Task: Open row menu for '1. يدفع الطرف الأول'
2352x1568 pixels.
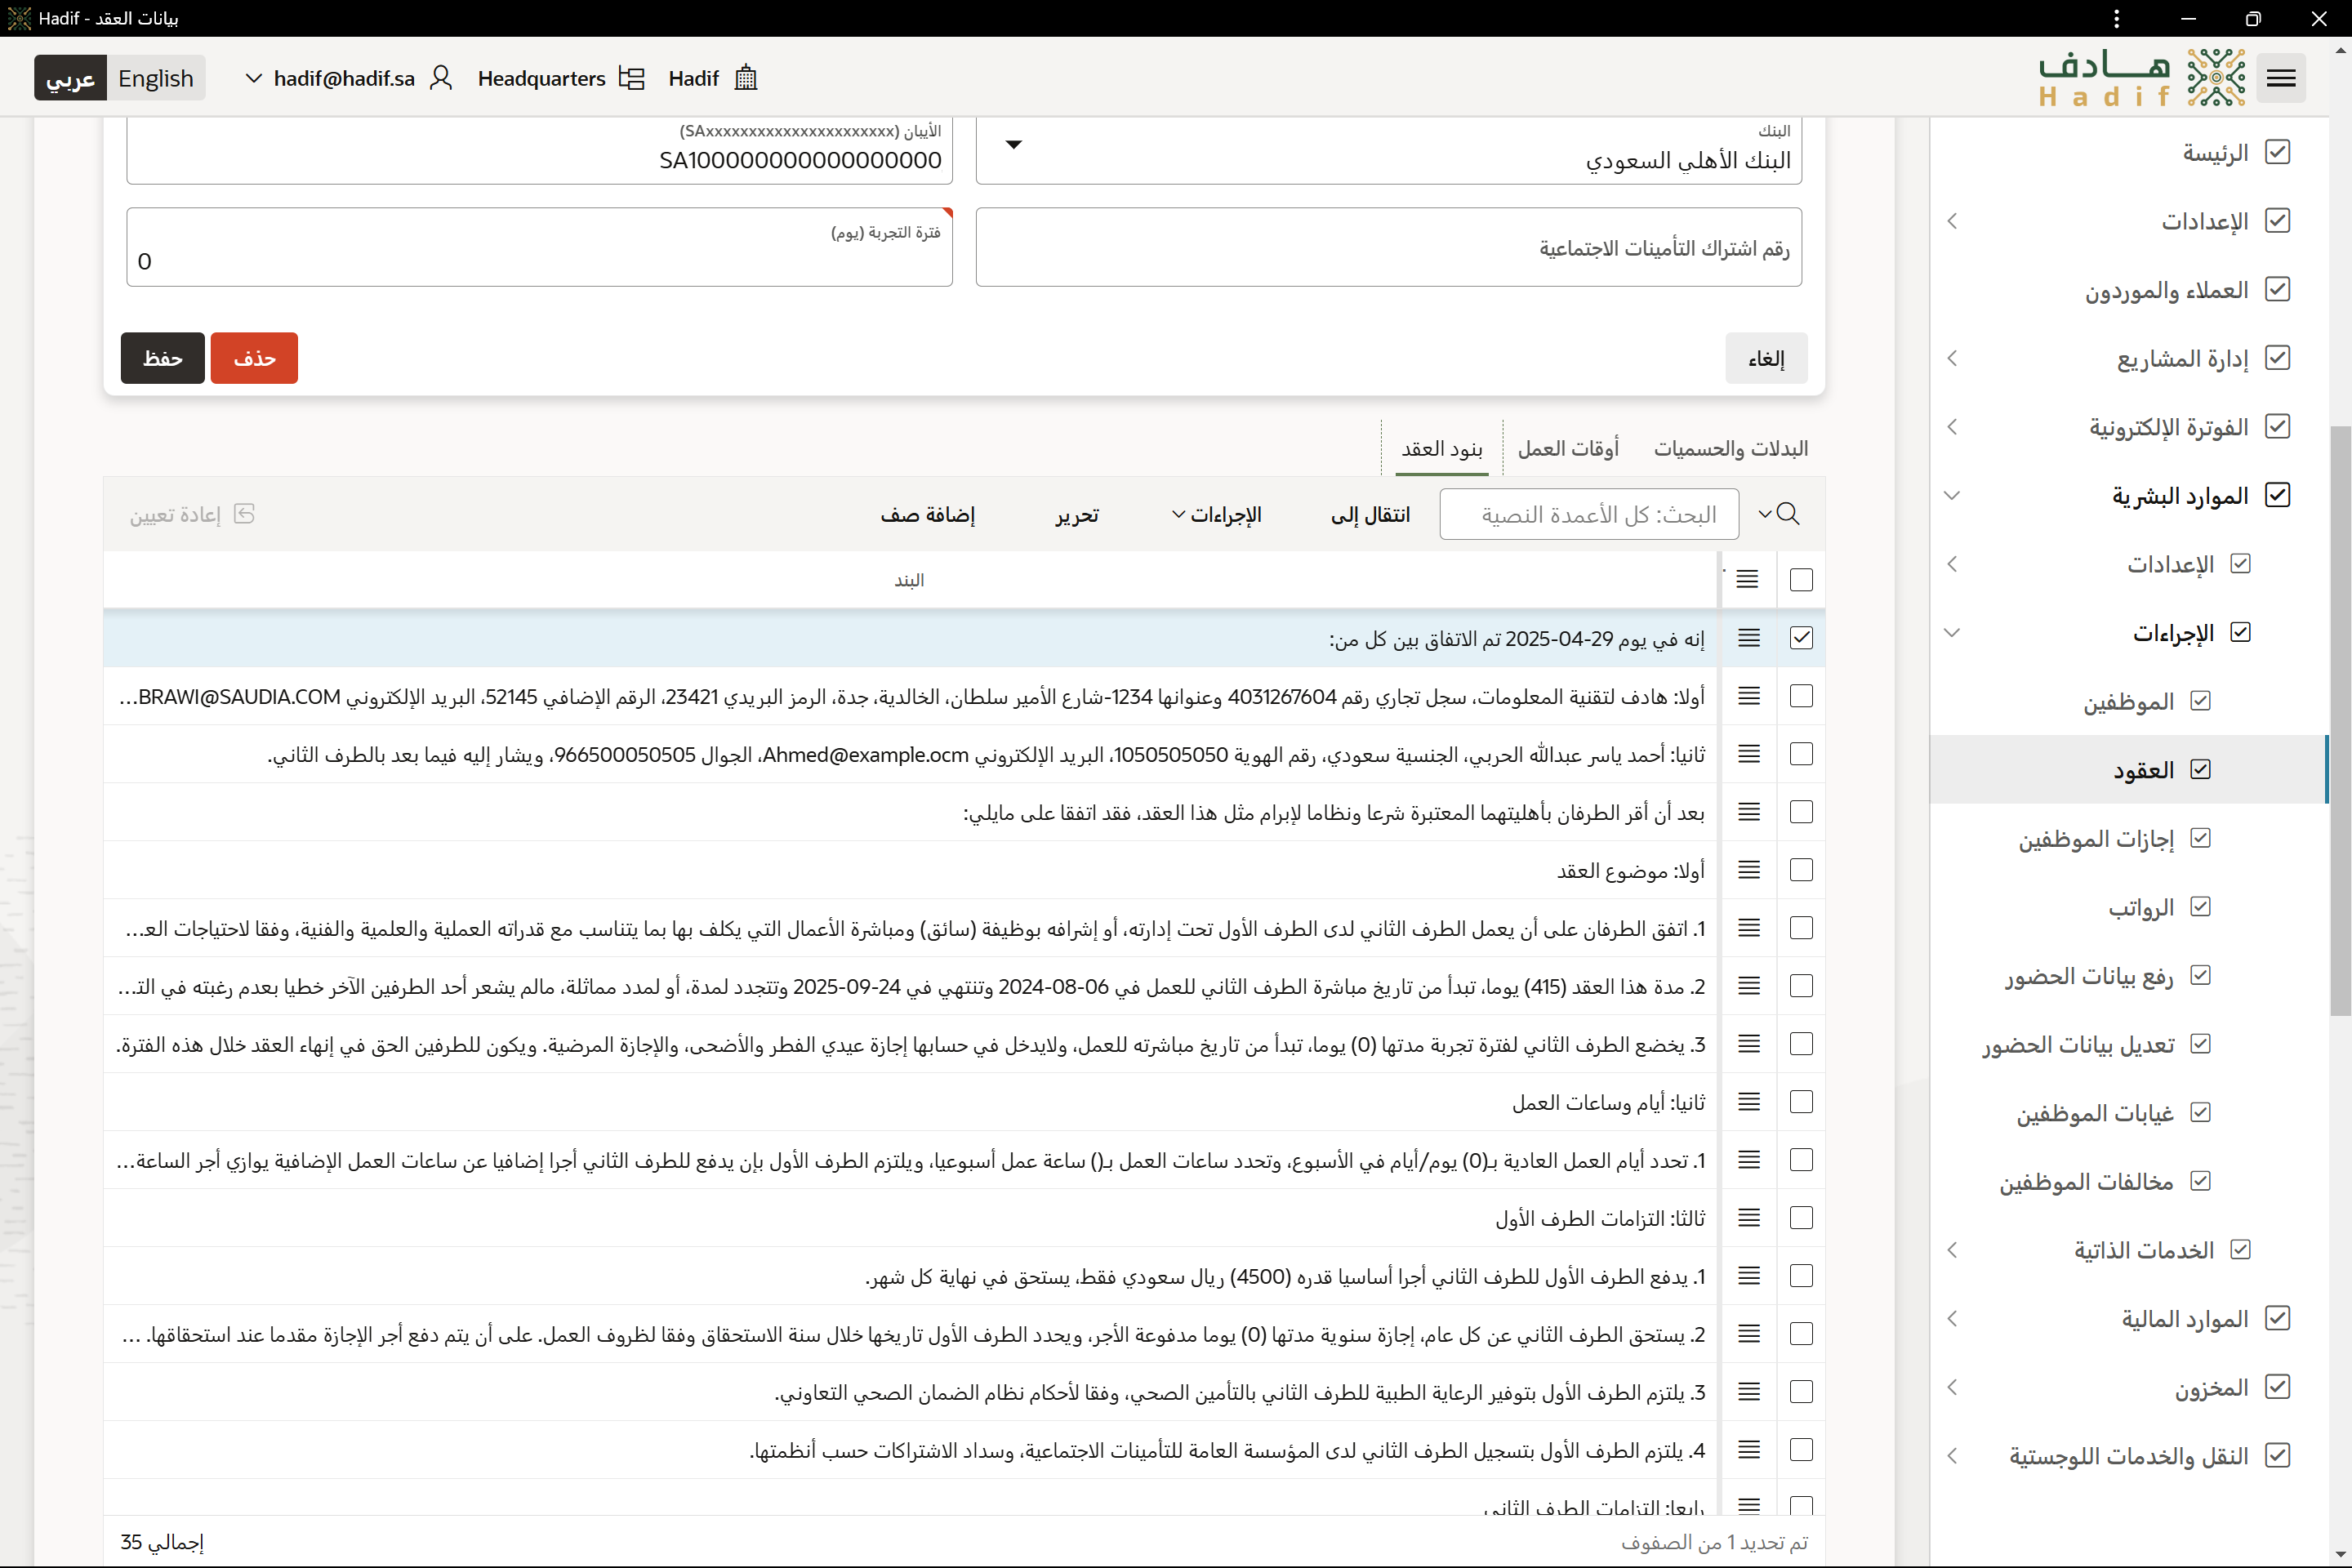Action: click(x=1749, y=1276)
